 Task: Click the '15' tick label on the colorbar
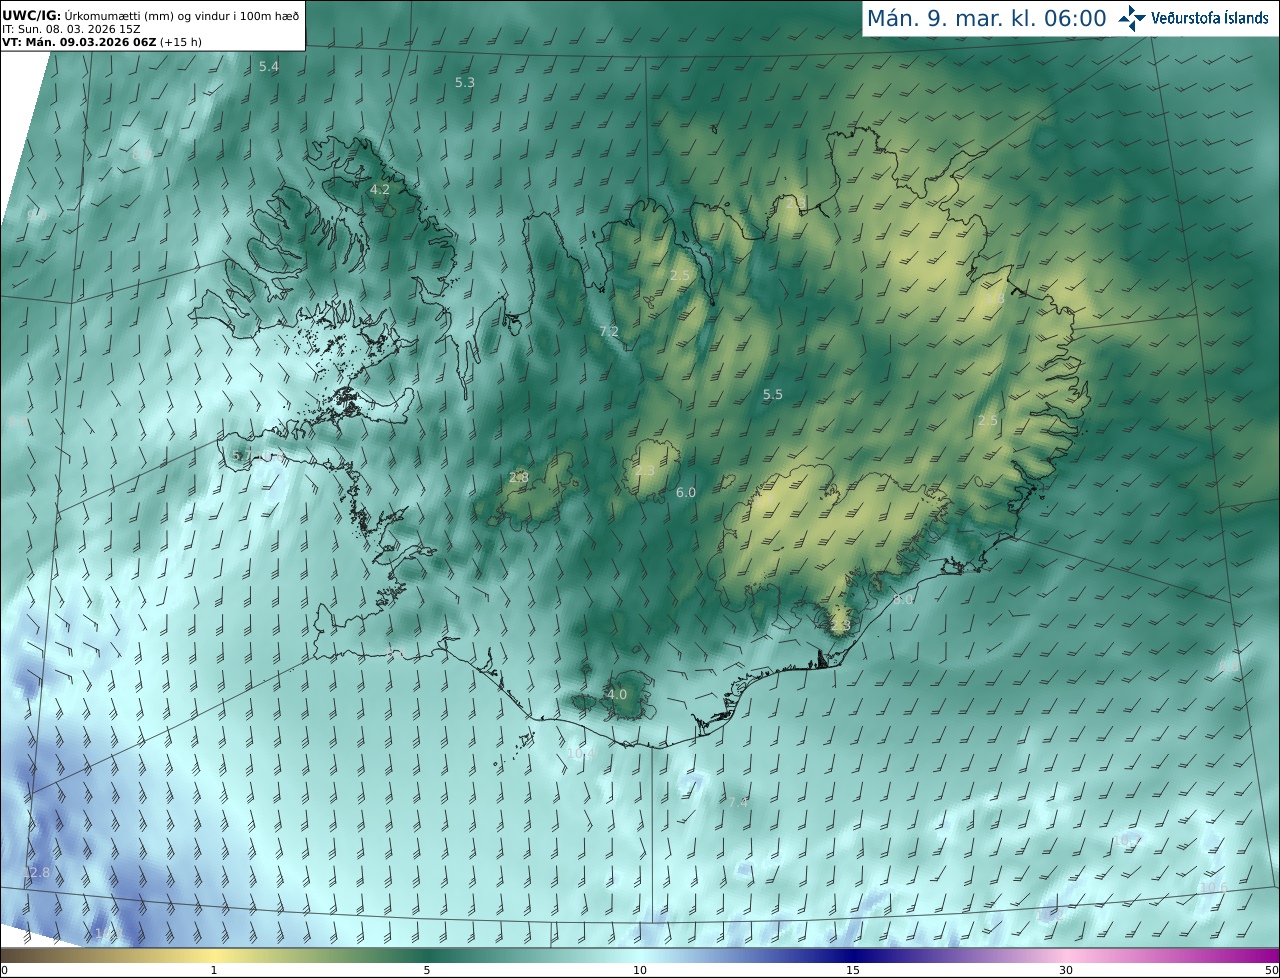point(853,970)
